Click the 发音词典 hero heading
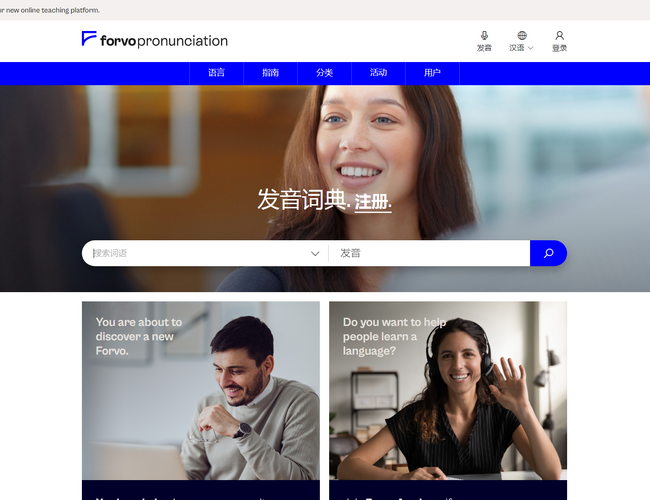The image size is (650, 500). coord(301,199)
